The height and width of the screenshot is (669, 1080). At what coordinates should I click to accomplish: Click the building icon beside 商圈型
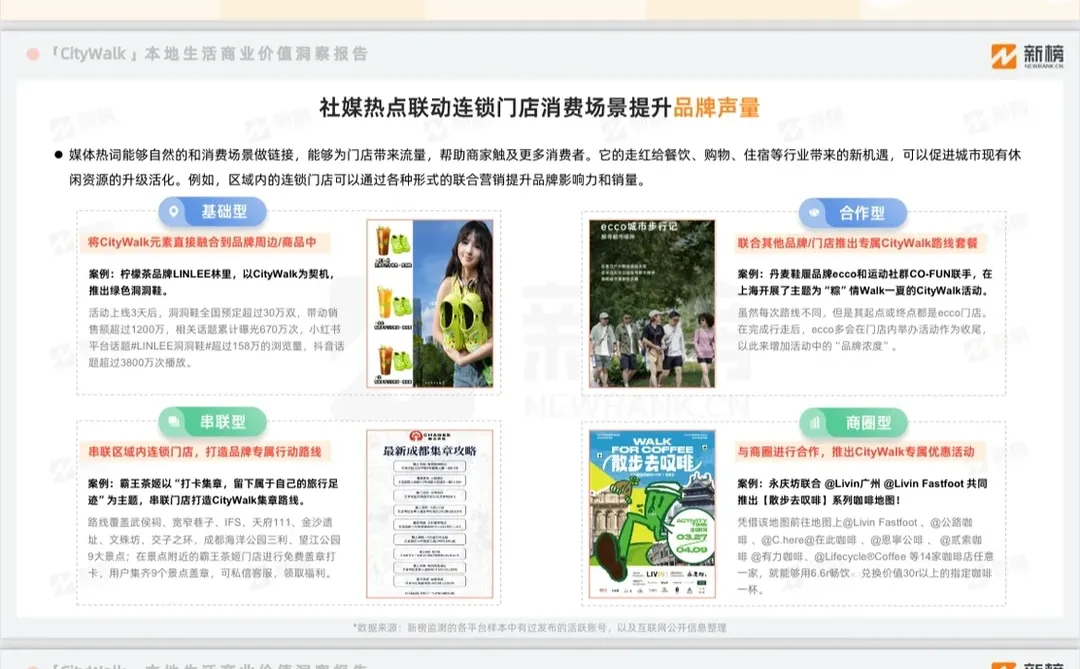(x=815, y=423)
